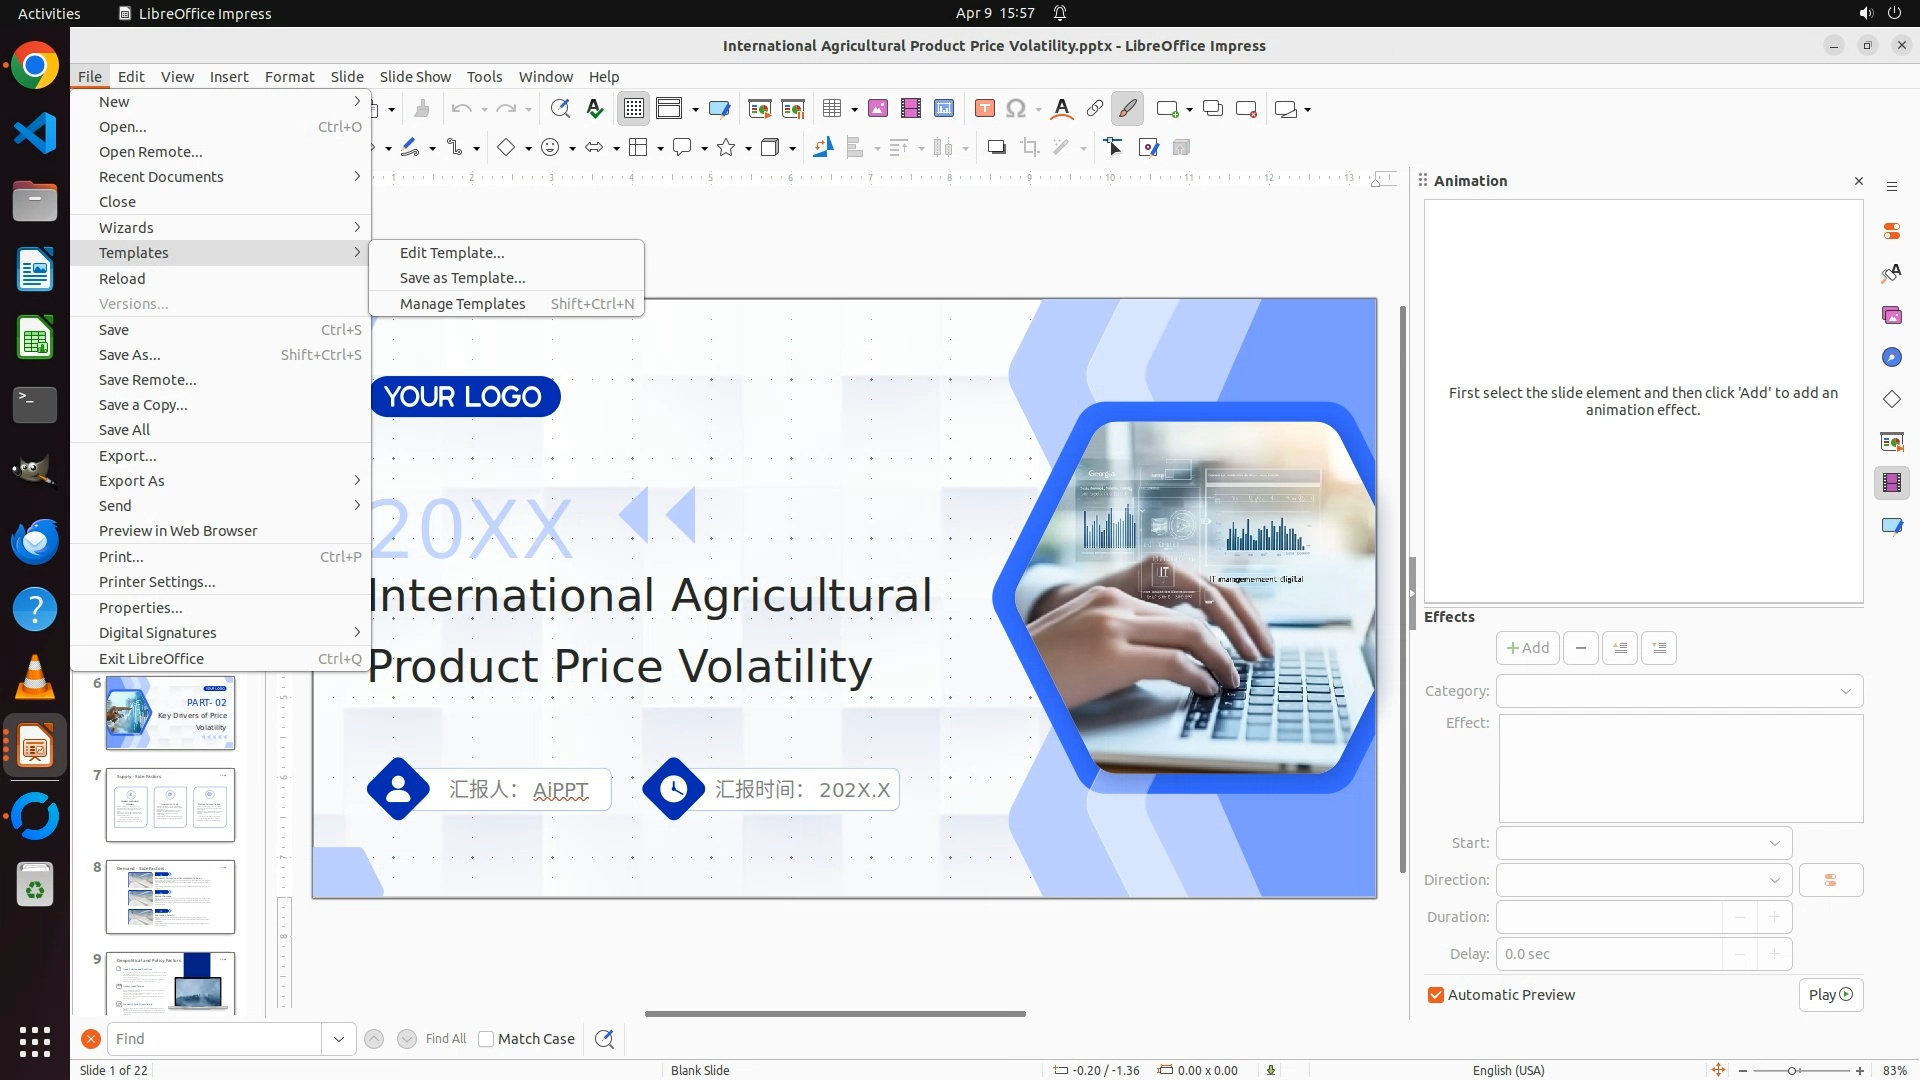Click the Insert Text Box icon

pyautogui.click(x=984, y=109)
